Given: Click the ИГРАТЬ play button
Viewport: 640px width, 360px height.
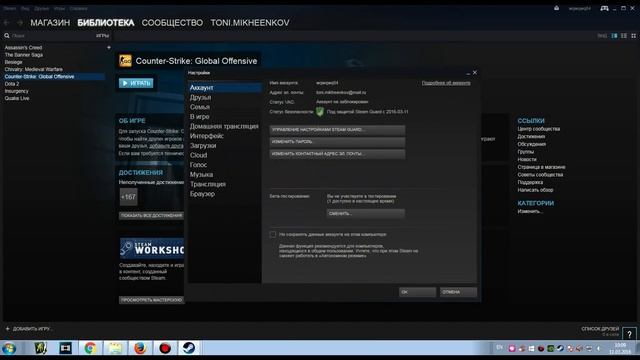Looking at the screenshot, I should click(x=136, y=83).
